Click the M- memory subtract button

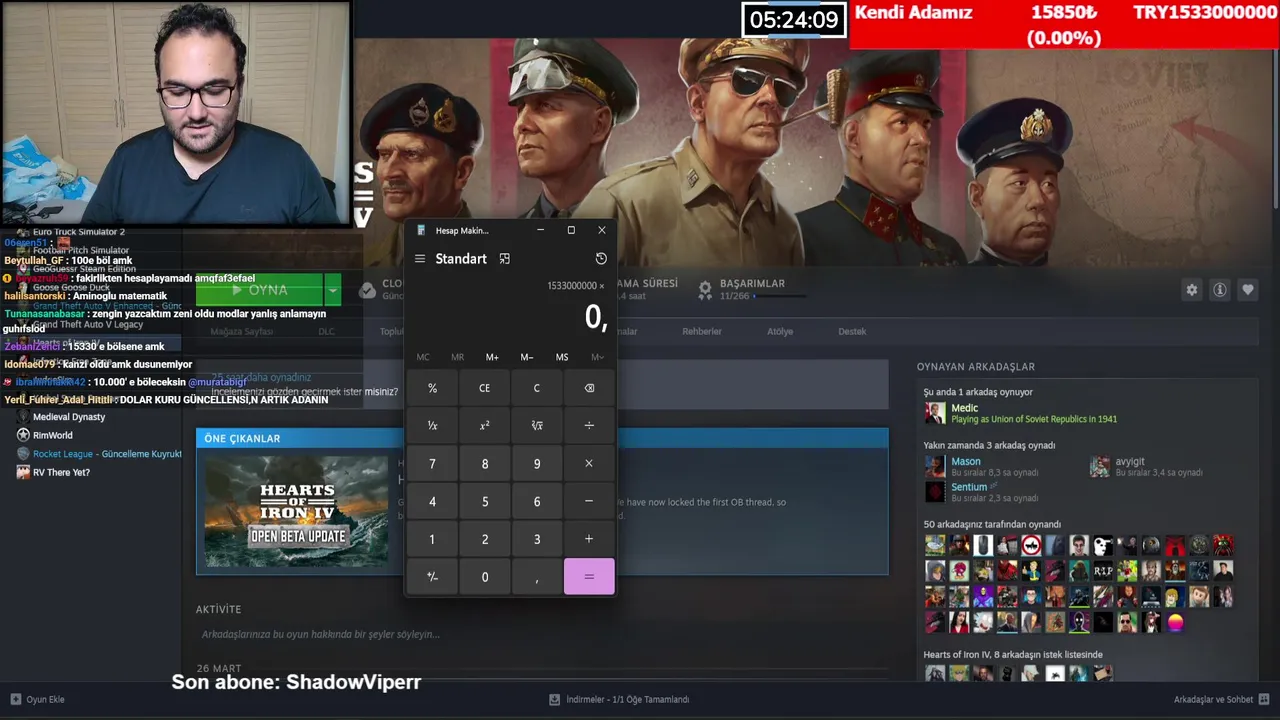coord(527,357)
